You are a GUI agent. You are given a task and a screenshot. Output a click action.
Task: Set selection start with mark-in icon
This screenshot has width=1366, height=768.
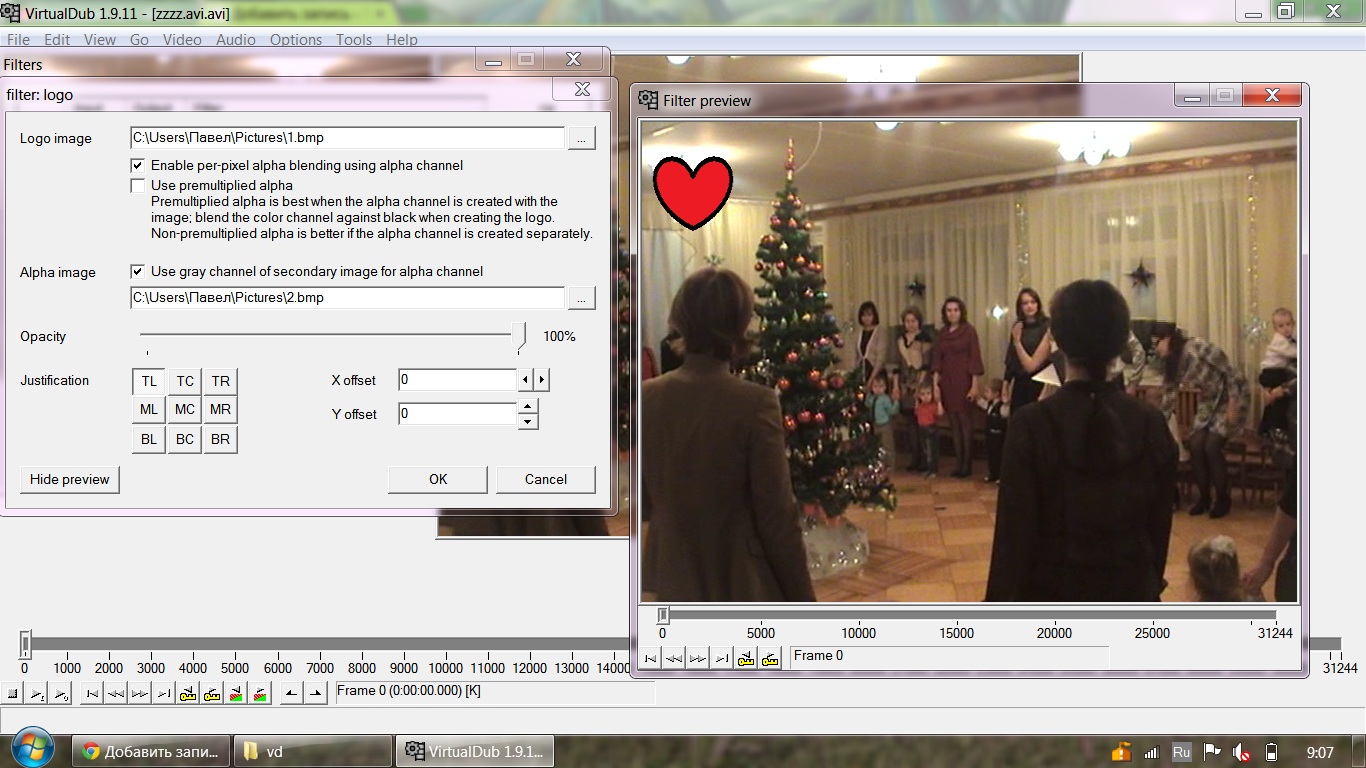(291, 693)
